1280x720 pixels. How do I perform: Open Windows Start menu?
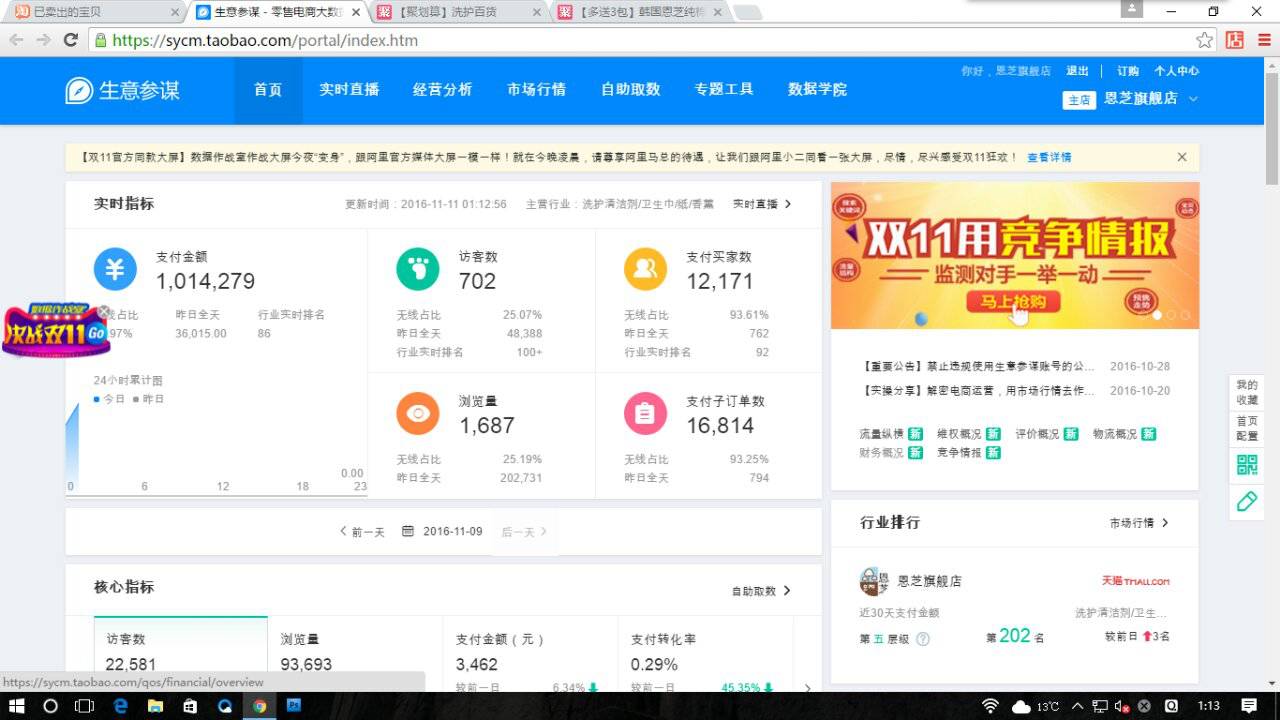pos(17,706)
